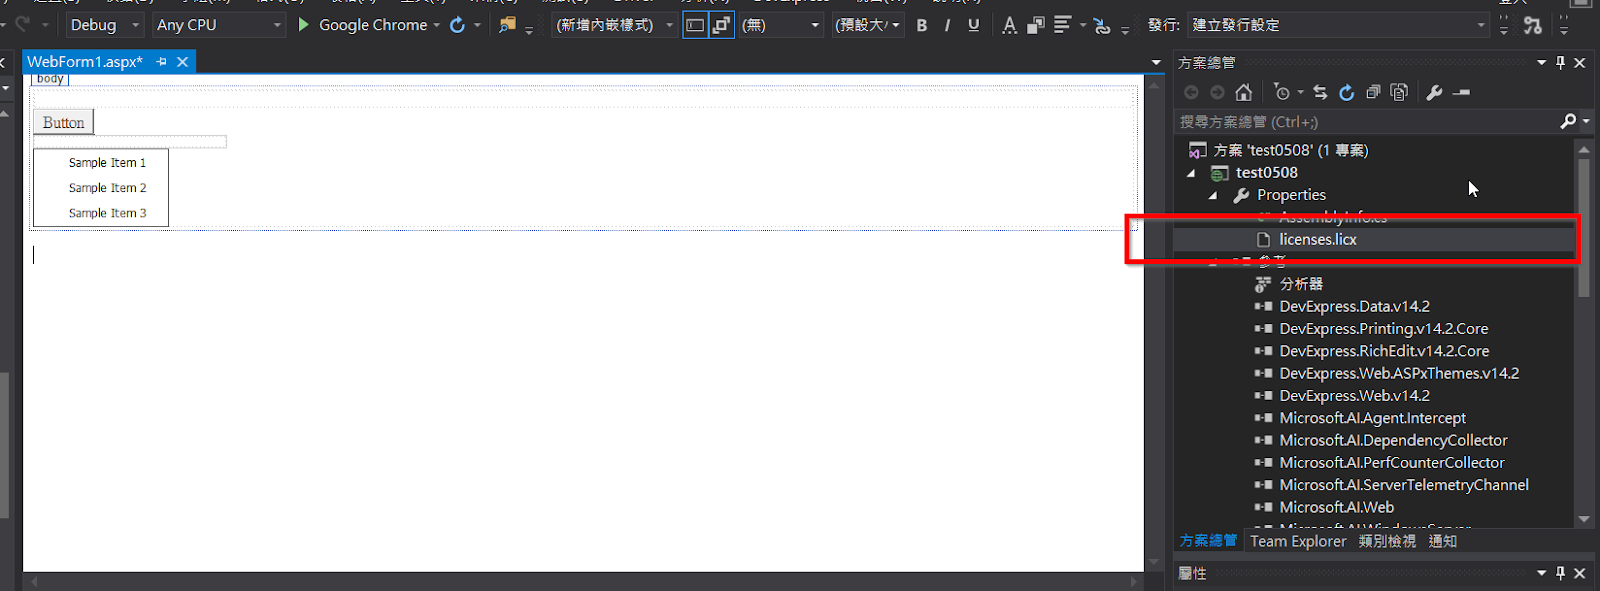Viewport: 1600px width, 591px height.
Task: Select Sample Item 1 in the designer list
Action: (107, 162)
